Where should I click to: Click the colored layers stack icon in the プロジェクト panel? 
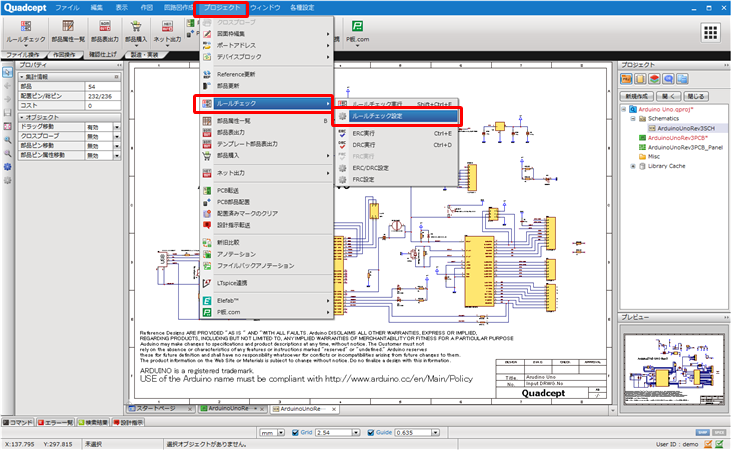point(654,79)
